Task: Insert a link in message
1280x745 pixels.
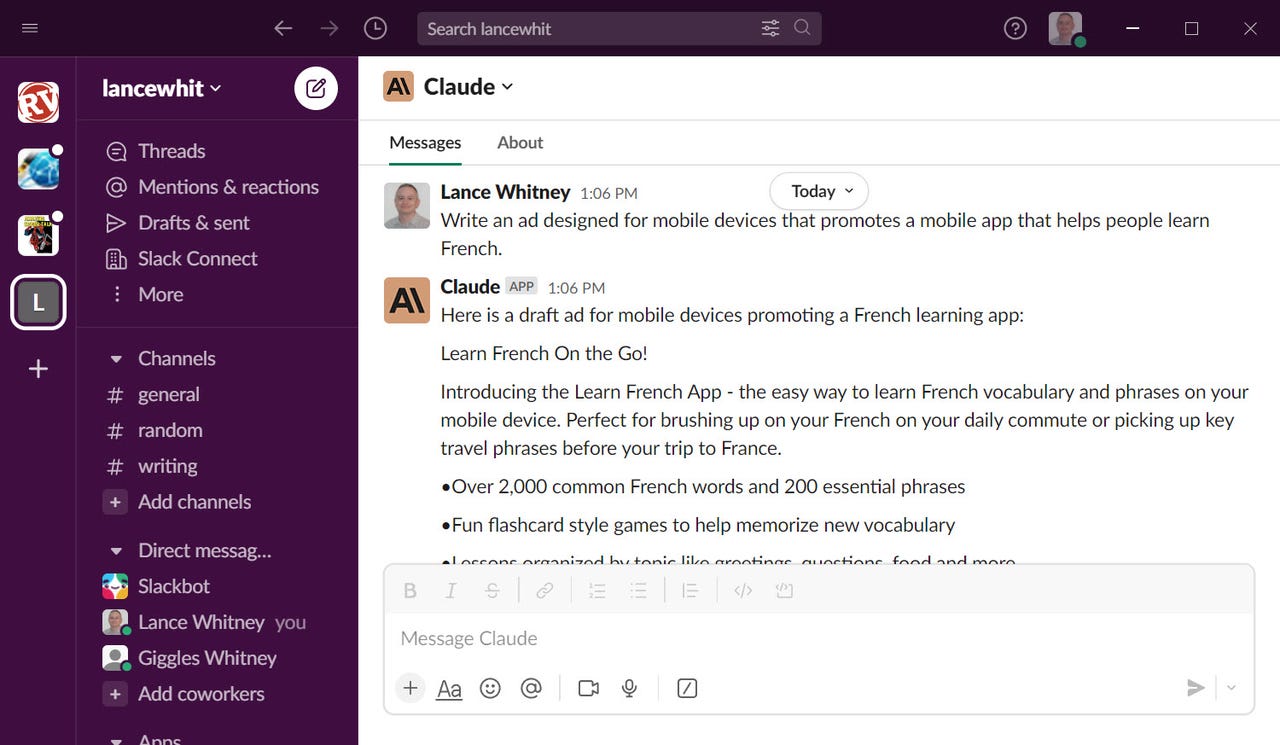Action: 544,591
